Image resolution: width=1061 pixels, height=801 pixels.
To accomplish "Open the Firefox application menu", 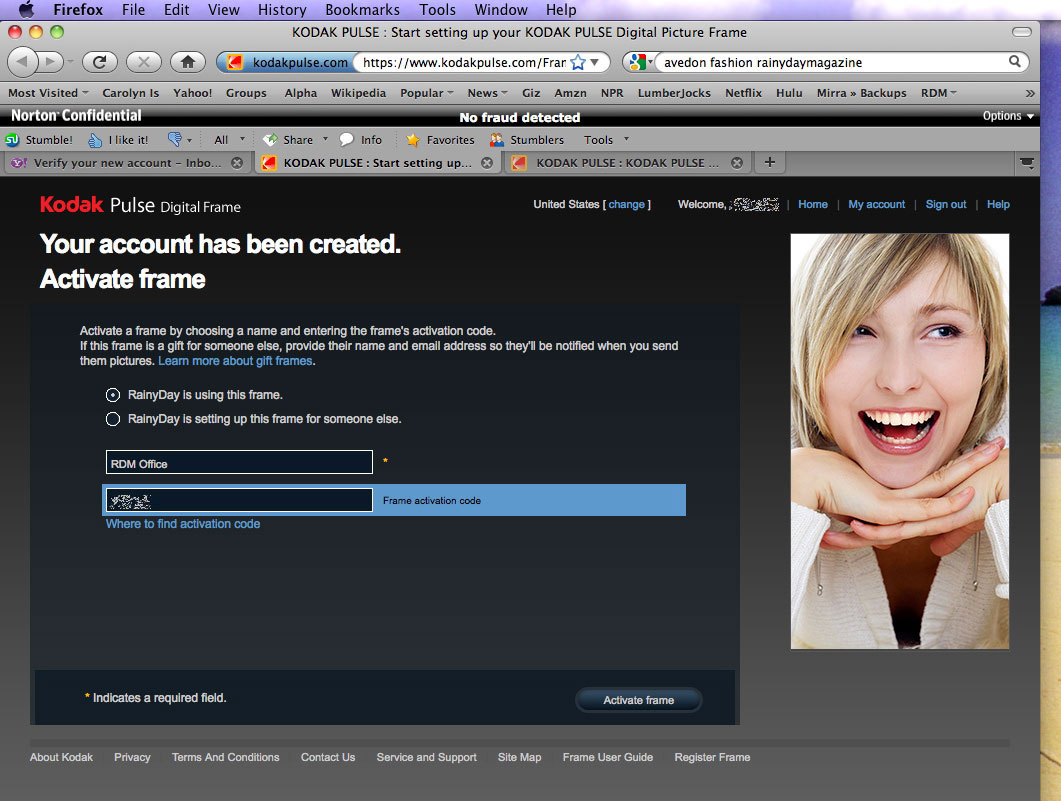I will pyautogui.click(x=78, y=9).
